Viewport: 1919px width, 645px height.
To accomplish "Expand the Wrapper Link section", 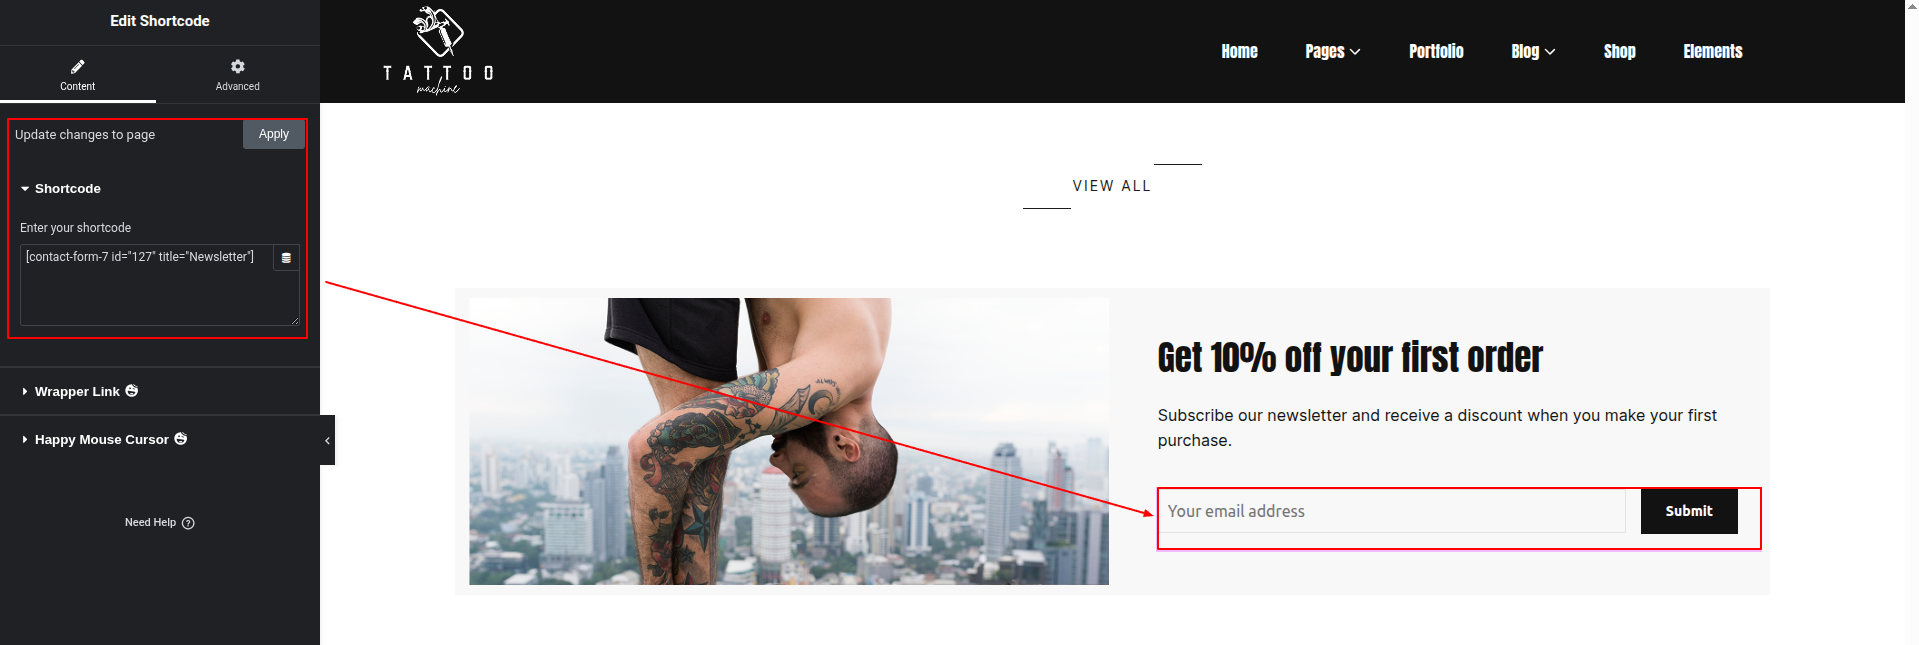I will click(77, 392).
